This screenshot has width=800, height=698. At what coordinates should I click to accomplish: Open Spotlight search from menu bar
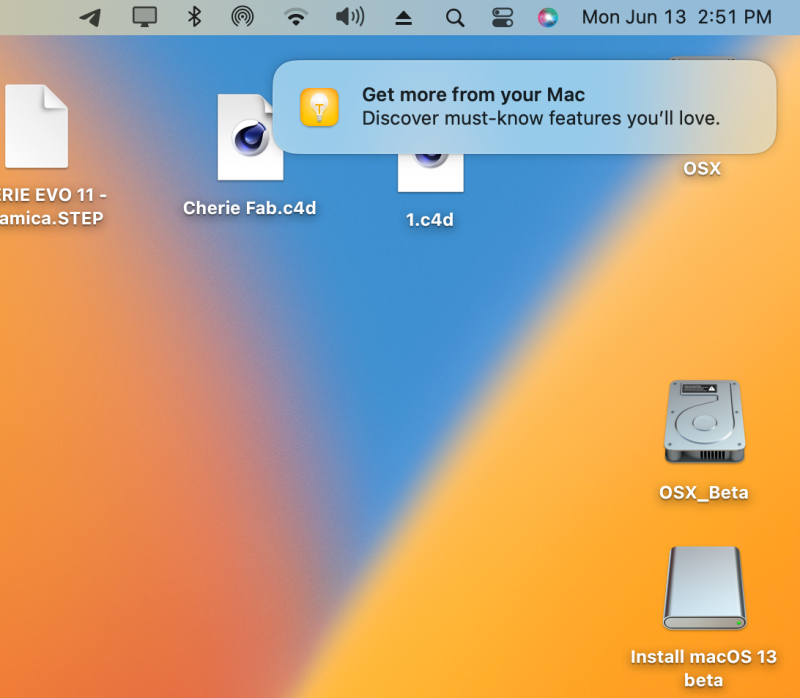coord(455,17)
